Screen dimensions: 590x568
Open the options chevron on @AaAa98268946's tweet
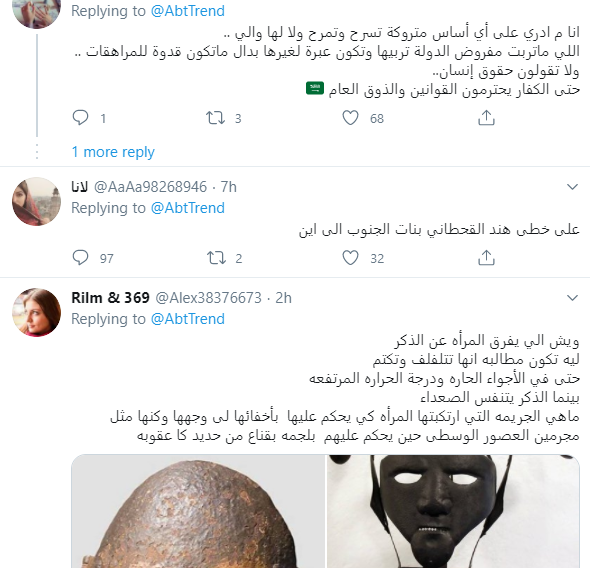tap(572, 187)
